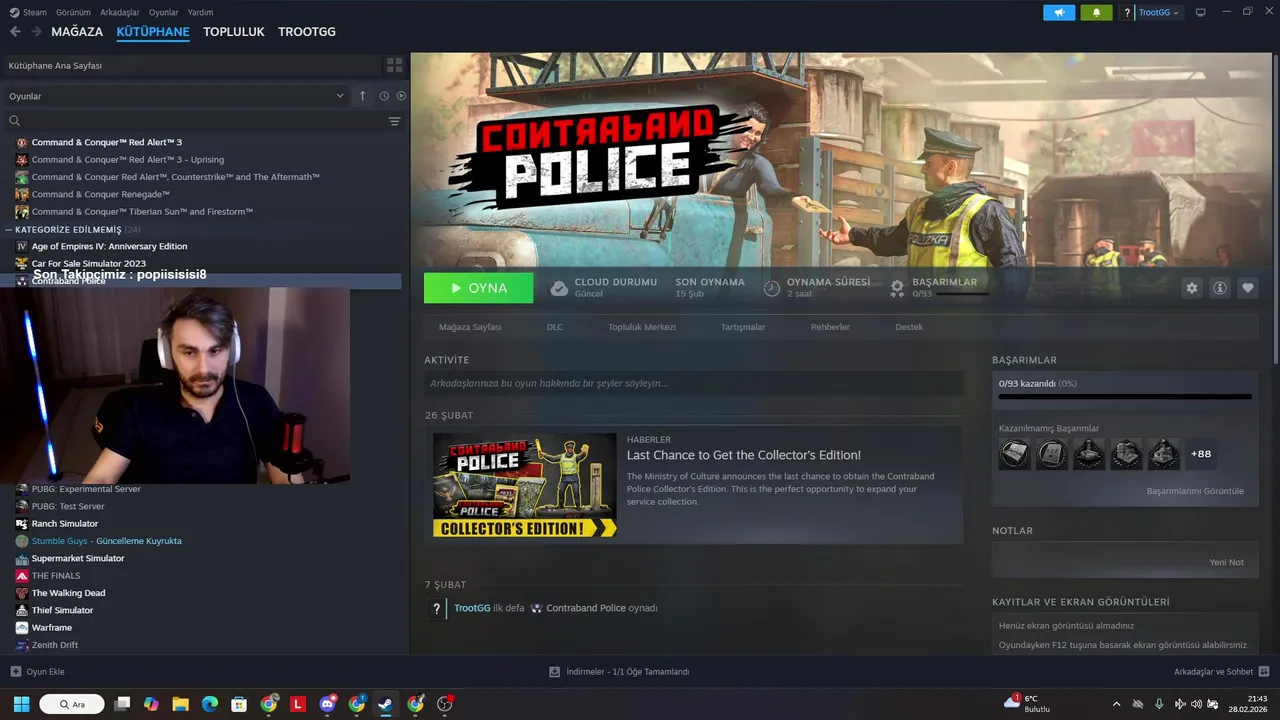
Task: Open the DLC tab link
Action: pos(555,327)
